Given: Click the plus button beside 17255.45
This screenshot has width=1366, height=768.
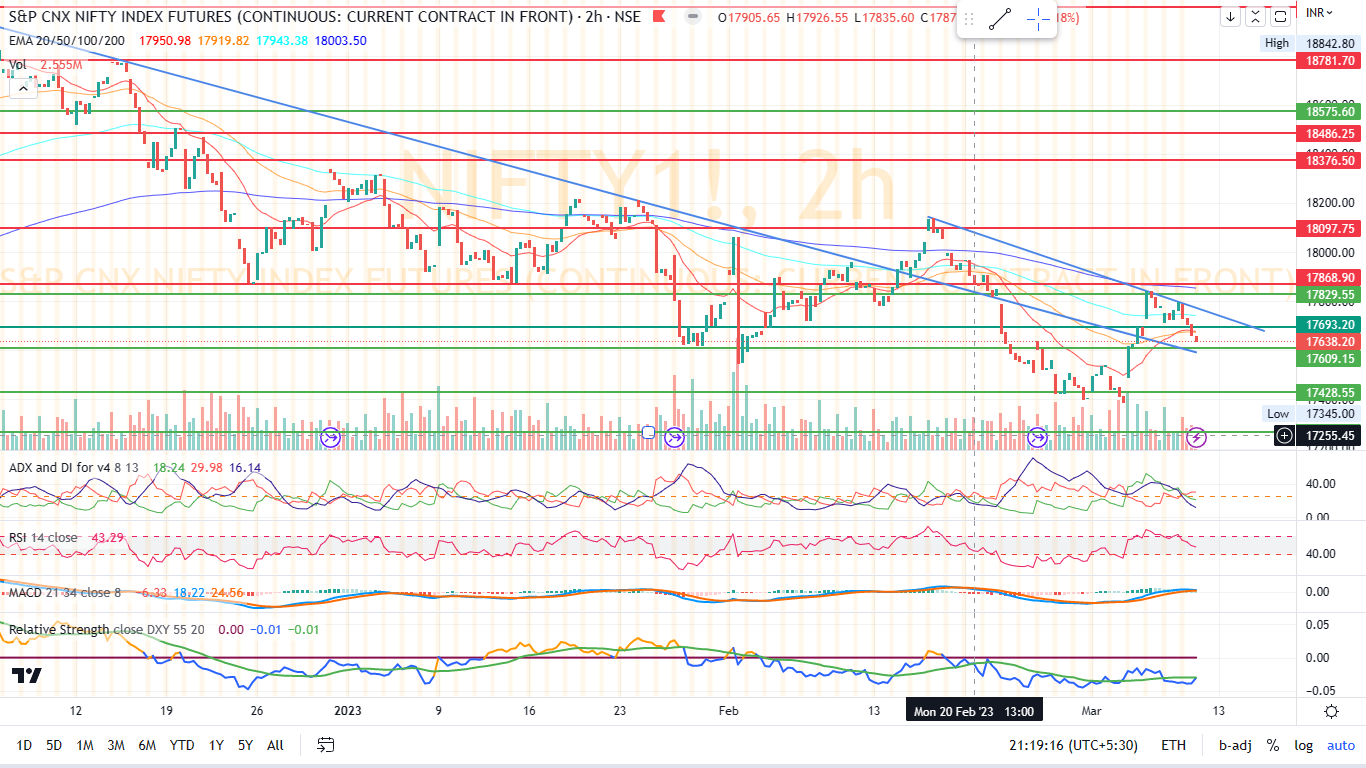Looking at the screenshot, I should tap(1284, 435).
